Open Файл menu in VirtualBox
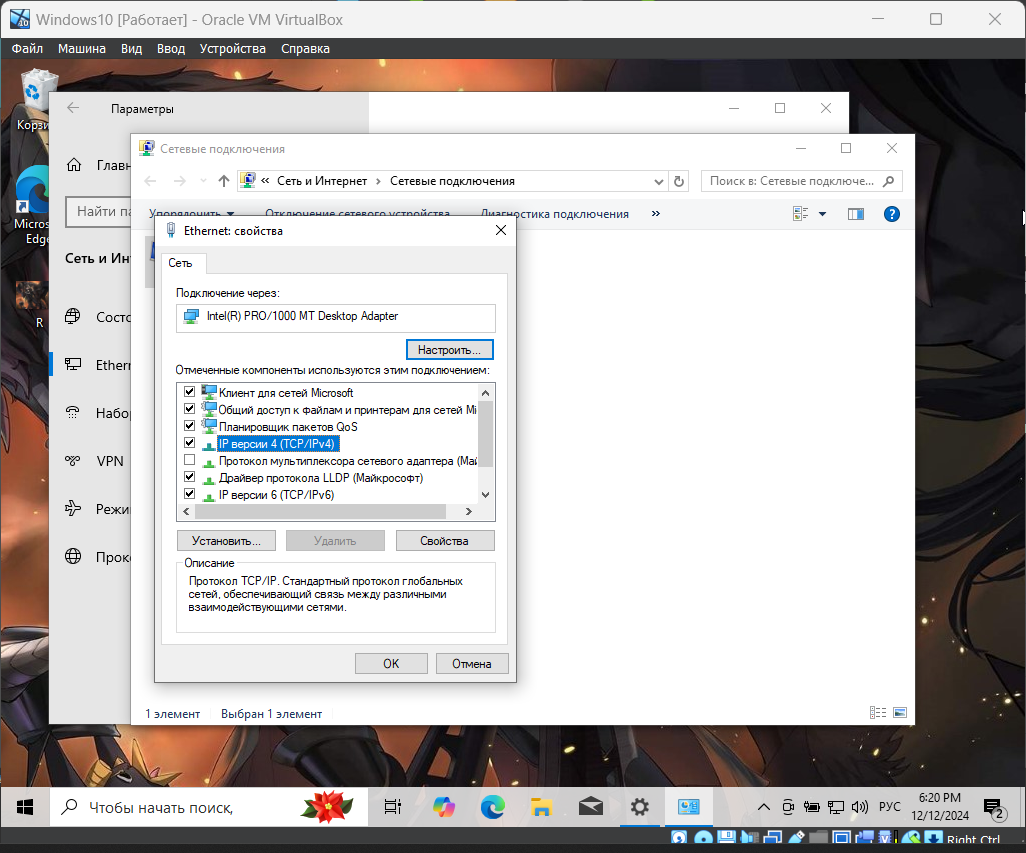This screenshot has height=853, width=1026. [27, 48]
